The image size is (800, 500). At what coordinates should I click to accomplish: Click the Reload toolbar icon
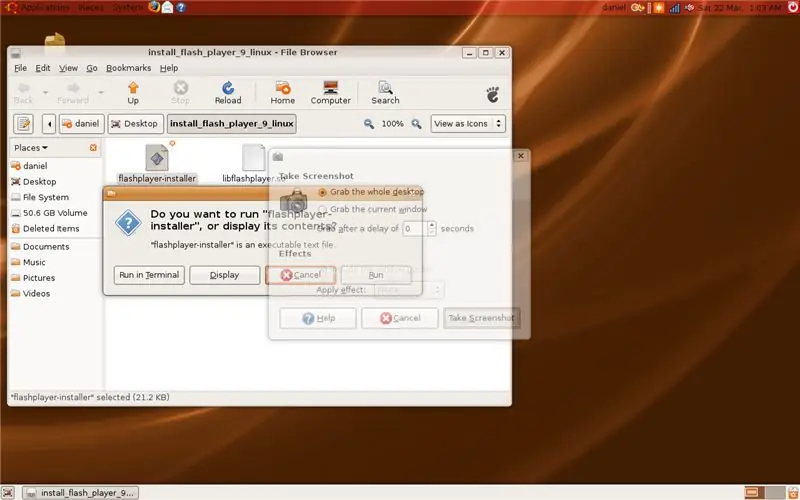[x=228, y=87]
